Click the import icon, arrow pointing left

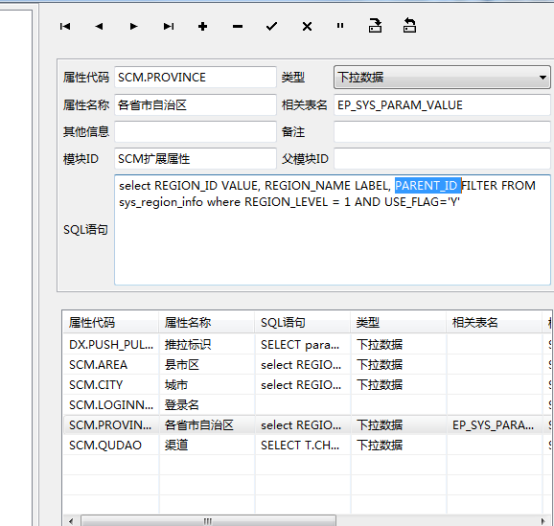[409, 25]
